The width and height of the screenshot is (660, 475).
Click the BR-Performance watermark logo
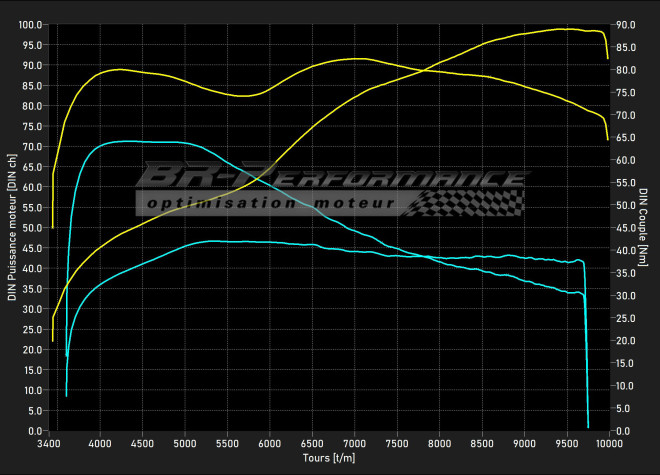[x=330, y=179]
